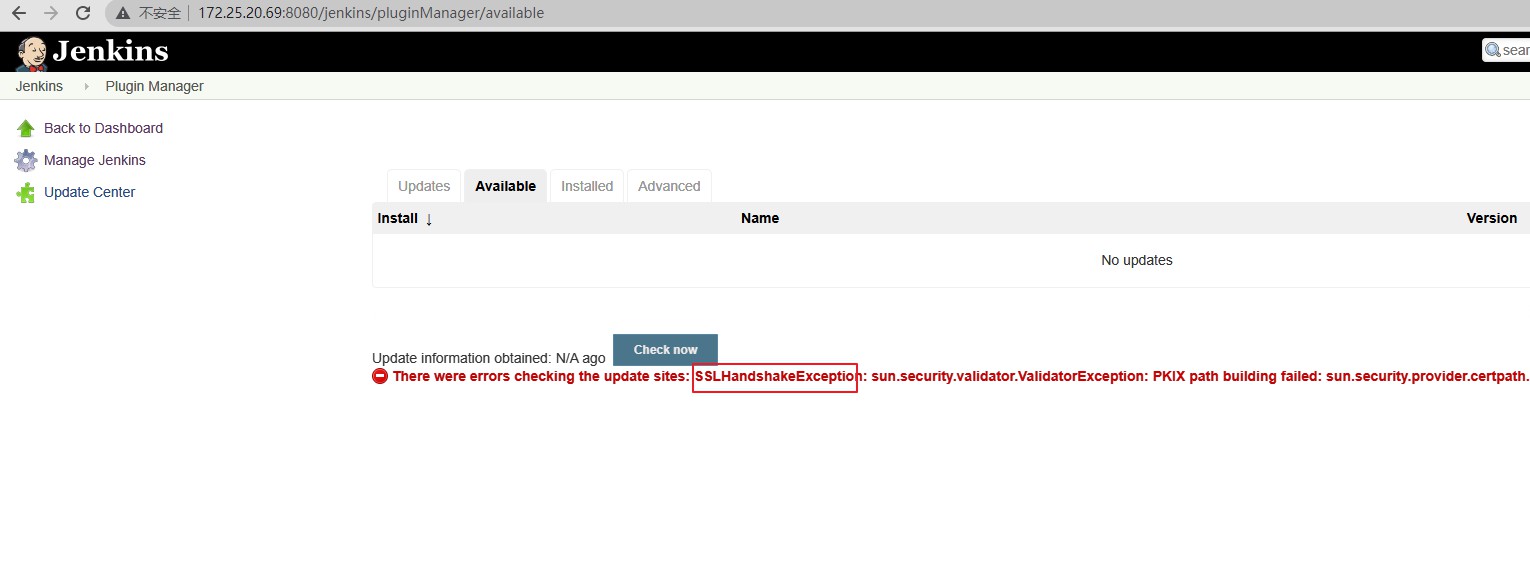
Task: Click the browser forward arrow
Action: tap(51, 13)
